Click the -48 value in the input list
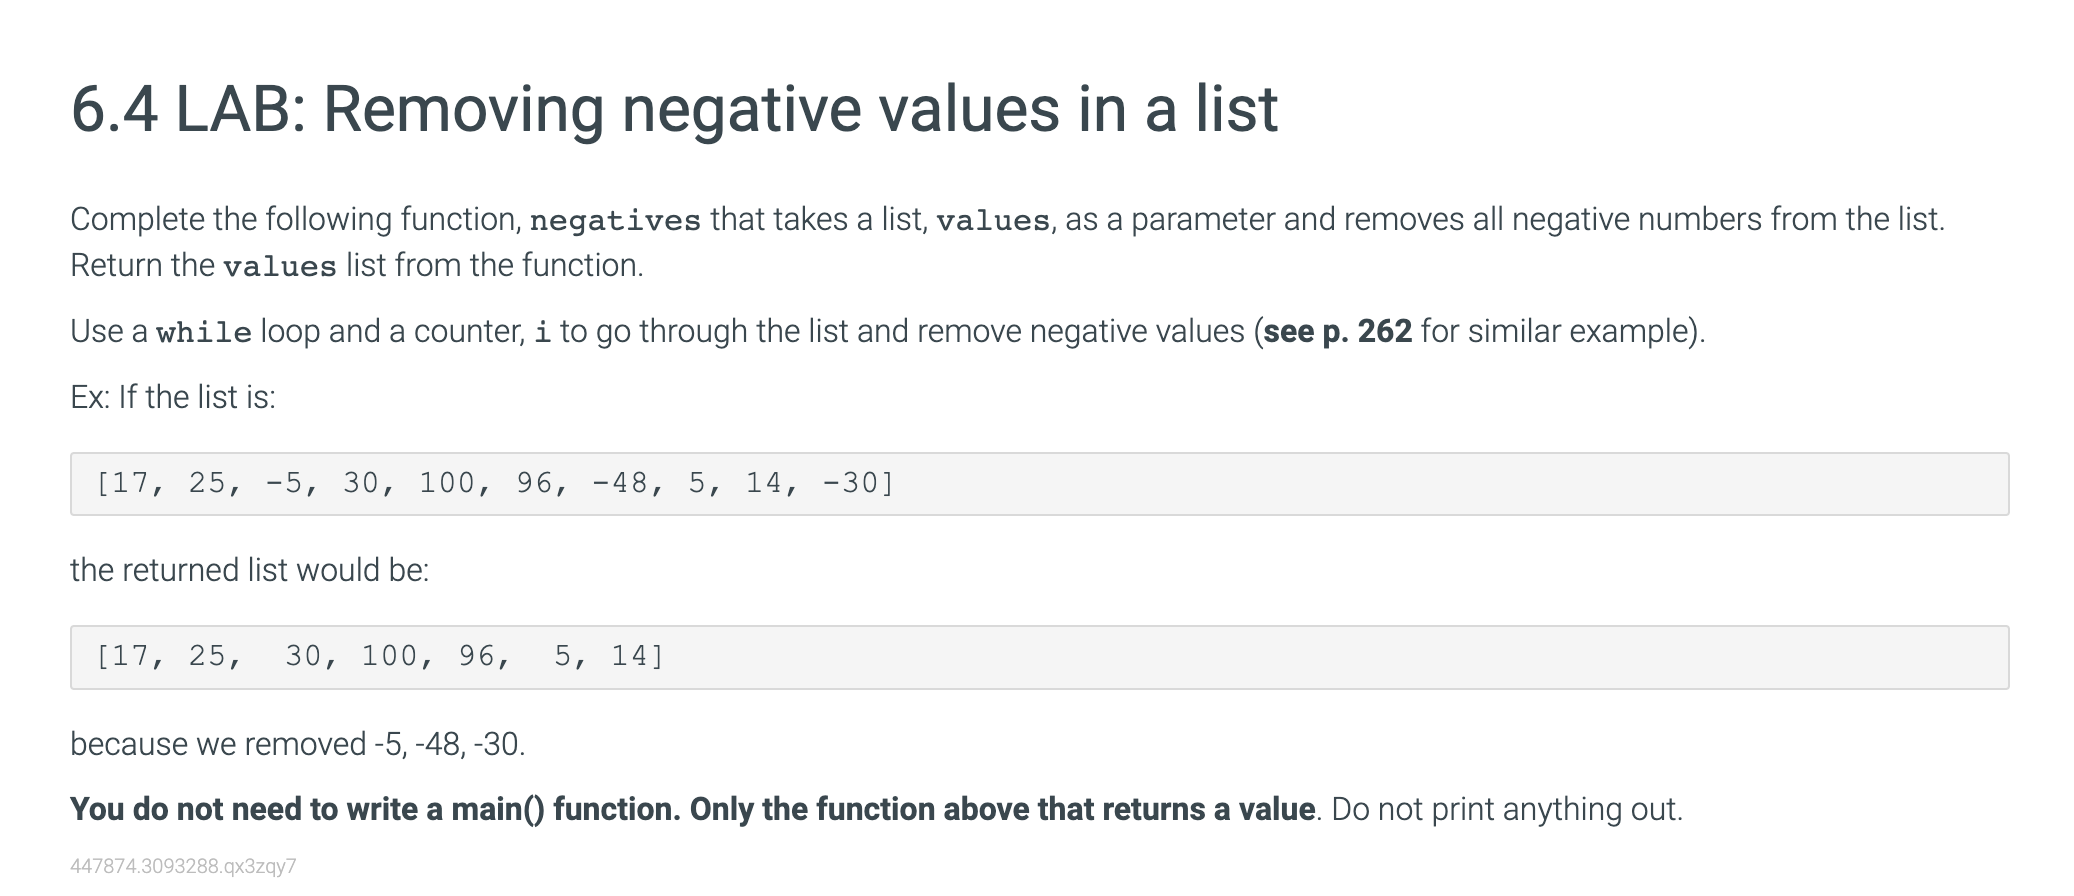Viewport: 2074px width, 896px height. 620,484
